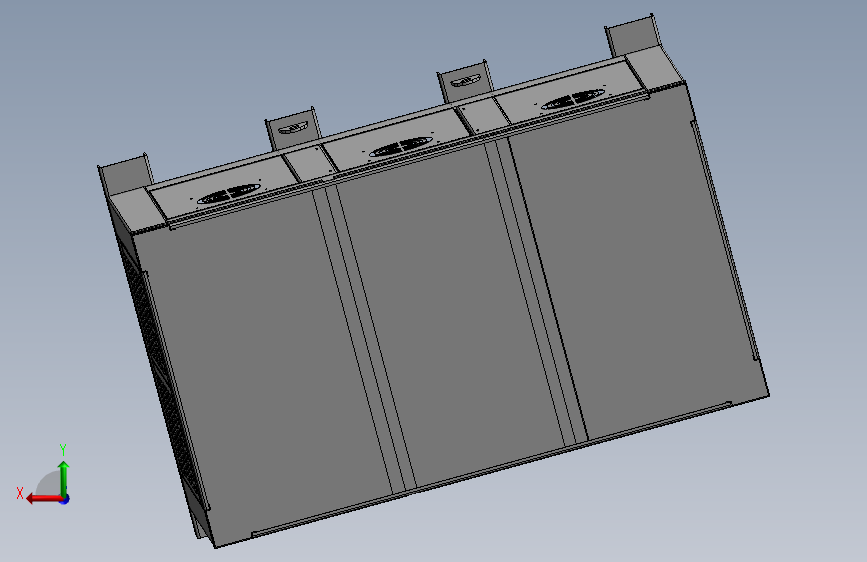Select the middle fan grille on the model
The height and width of the screenshot is (562, 867).
coord(400,147)
